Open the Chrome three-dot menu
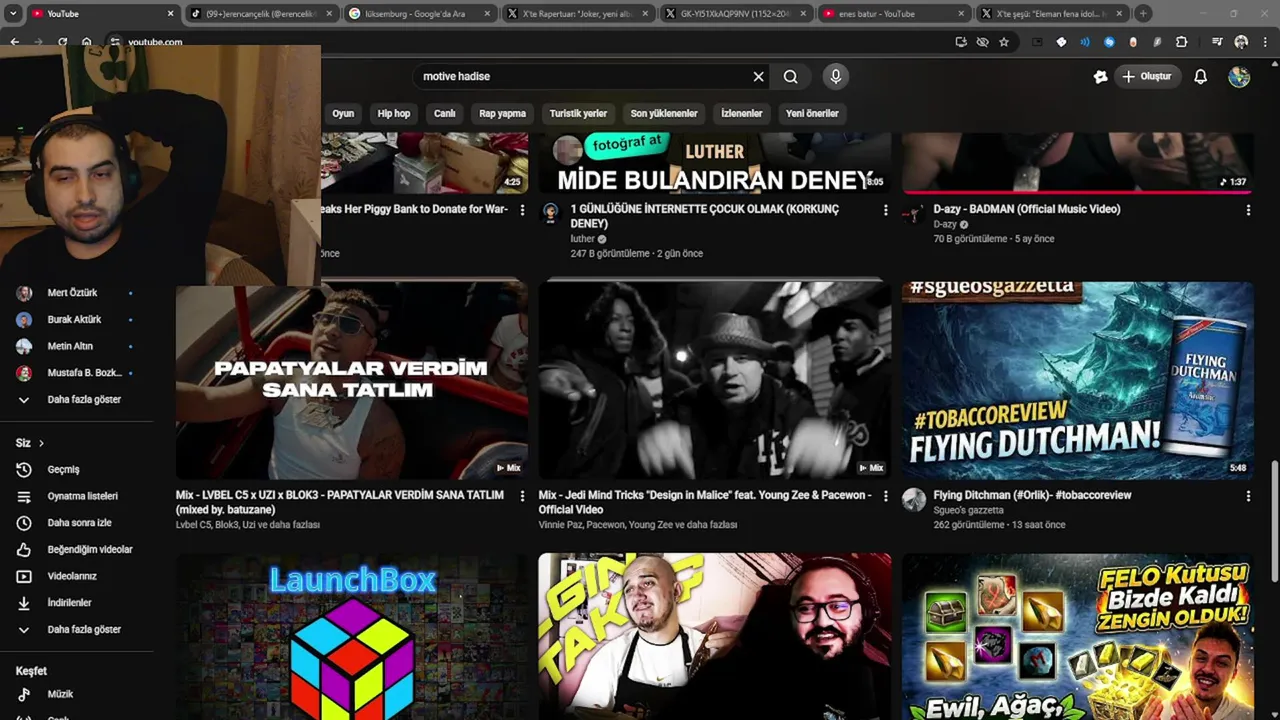Viewport: 1280px width, 720px height. (x=1265, y=42)
